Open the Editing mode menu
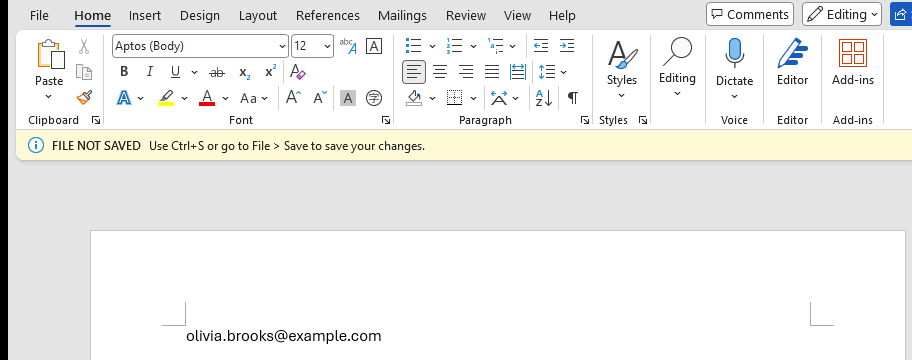This screenshot has width=912, height=360. 842,14
